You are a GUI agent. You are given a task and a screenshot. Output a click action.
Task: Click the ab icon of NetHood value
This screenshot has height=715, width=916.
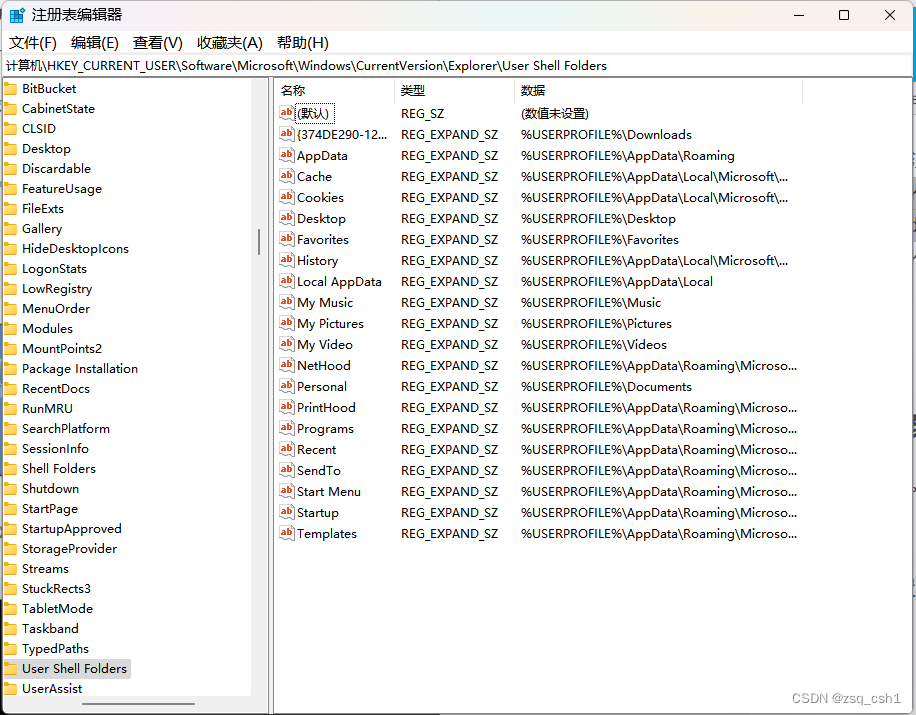click(x=286, y=365)
